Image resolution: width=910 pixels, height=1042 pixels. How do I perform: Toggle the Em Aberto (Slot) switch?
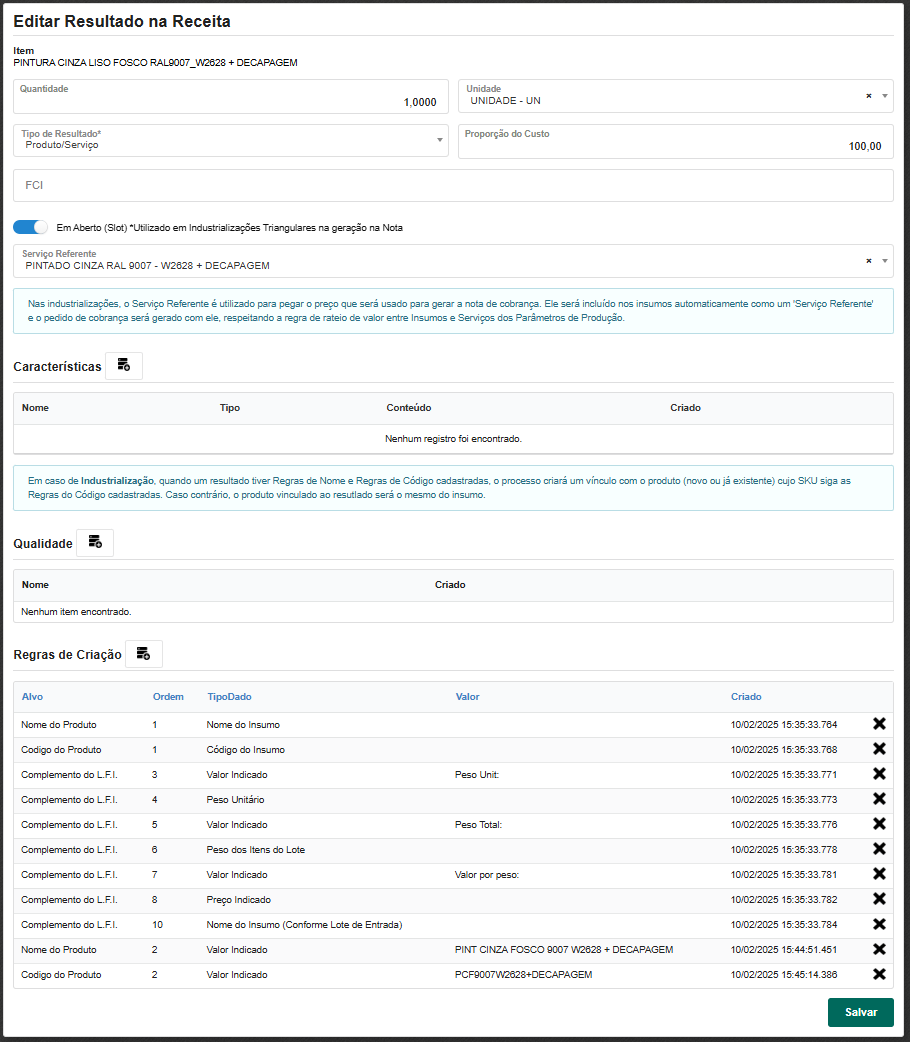31,227
